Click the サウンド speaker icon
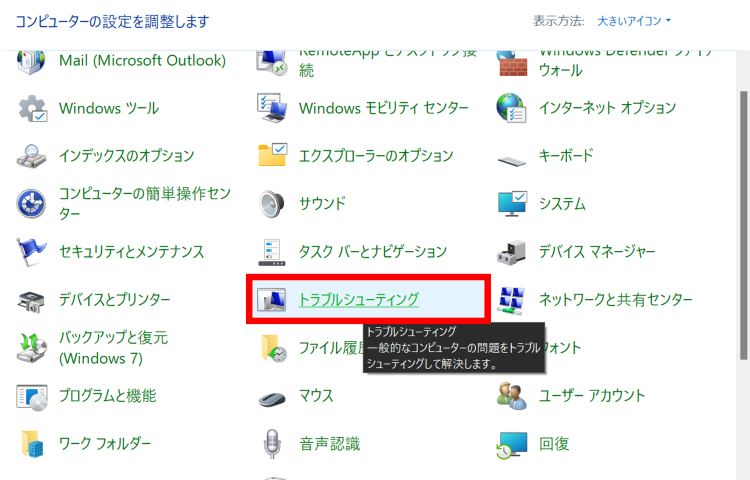The width and height of the screenshot is (750, 480). [x=272, y=204]
